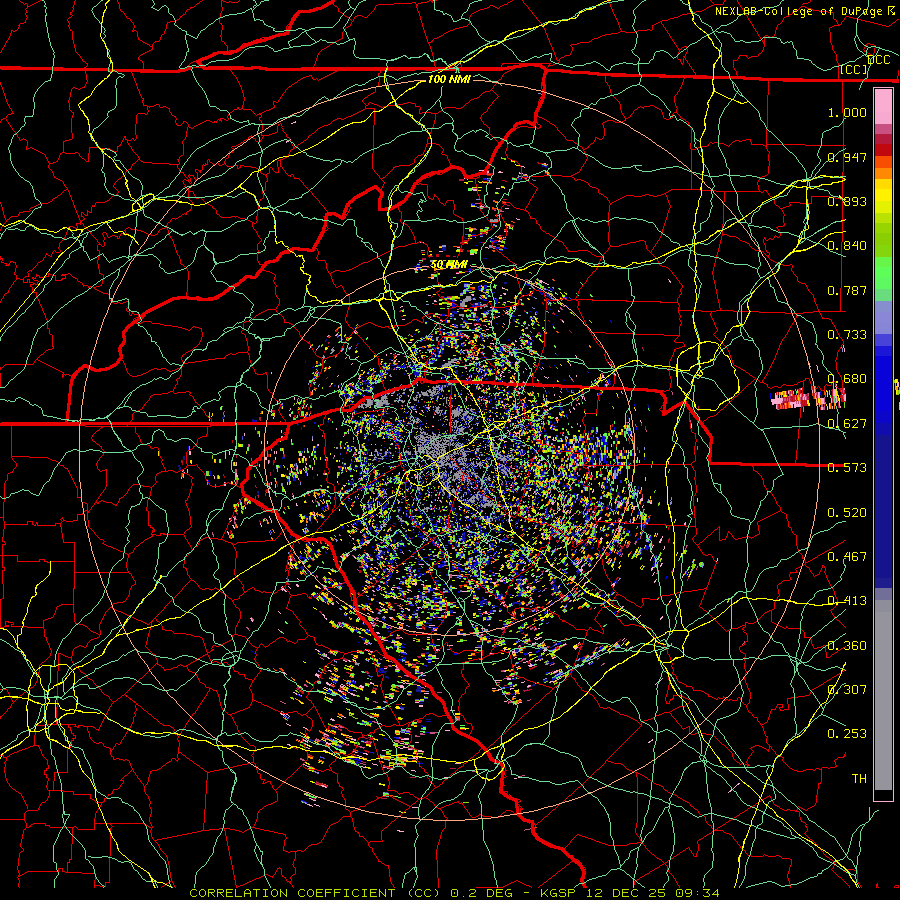Click the 0.893 scale value
Screen dimensions: 900x900
847,201
